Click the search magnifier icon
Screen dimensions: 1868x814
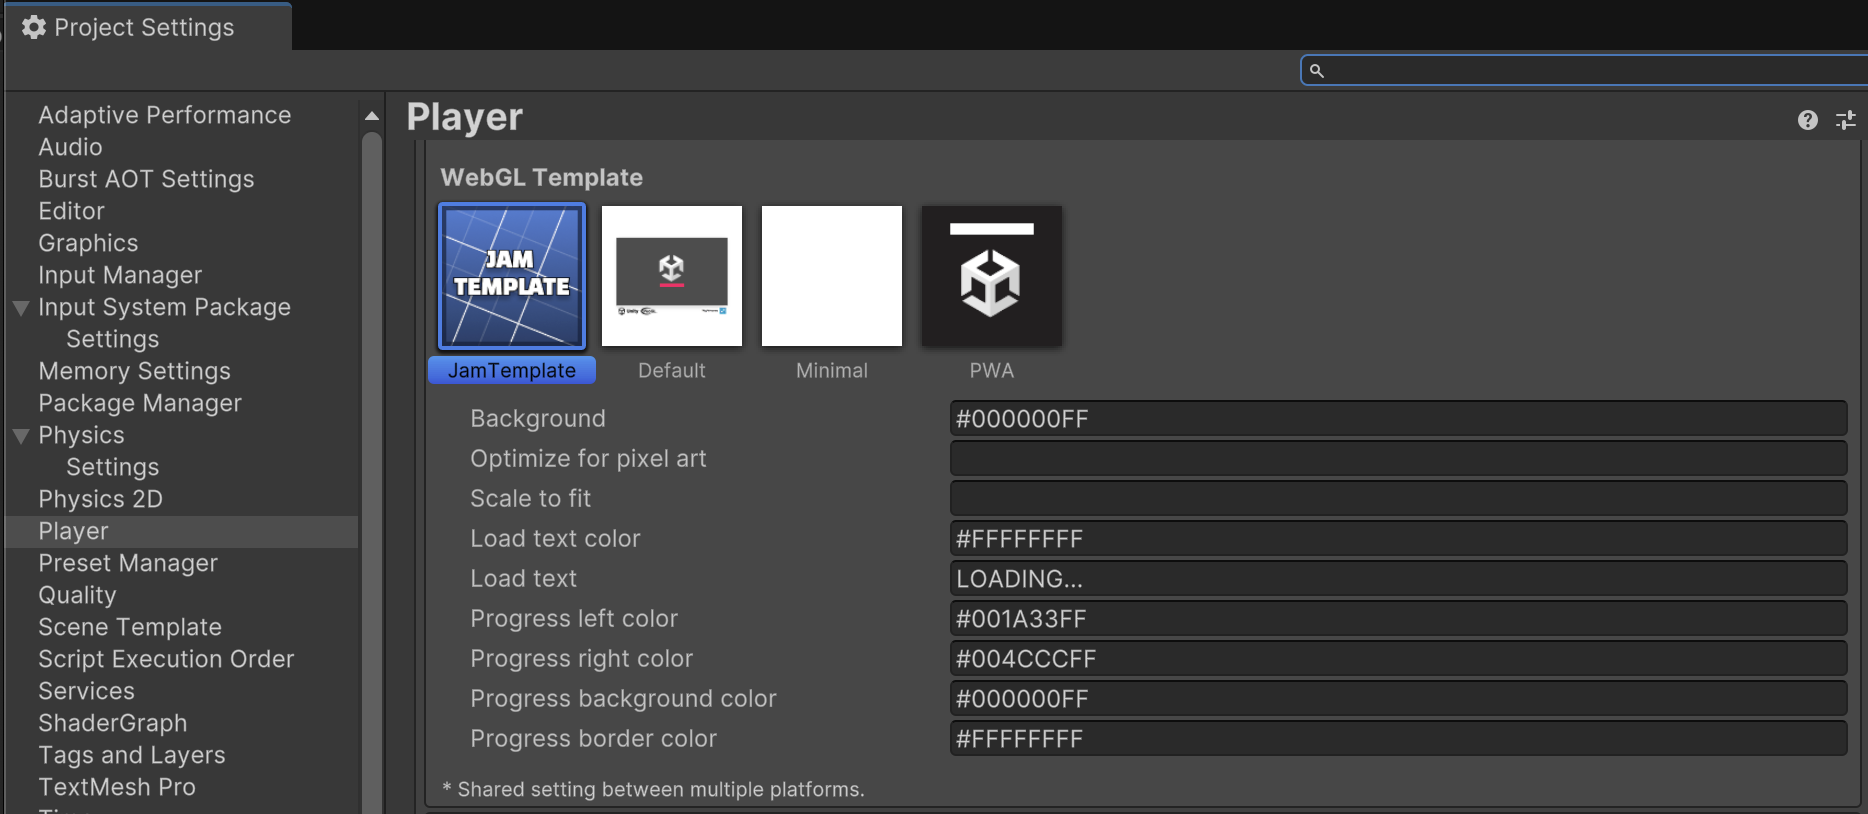[x=1317, y=71]
